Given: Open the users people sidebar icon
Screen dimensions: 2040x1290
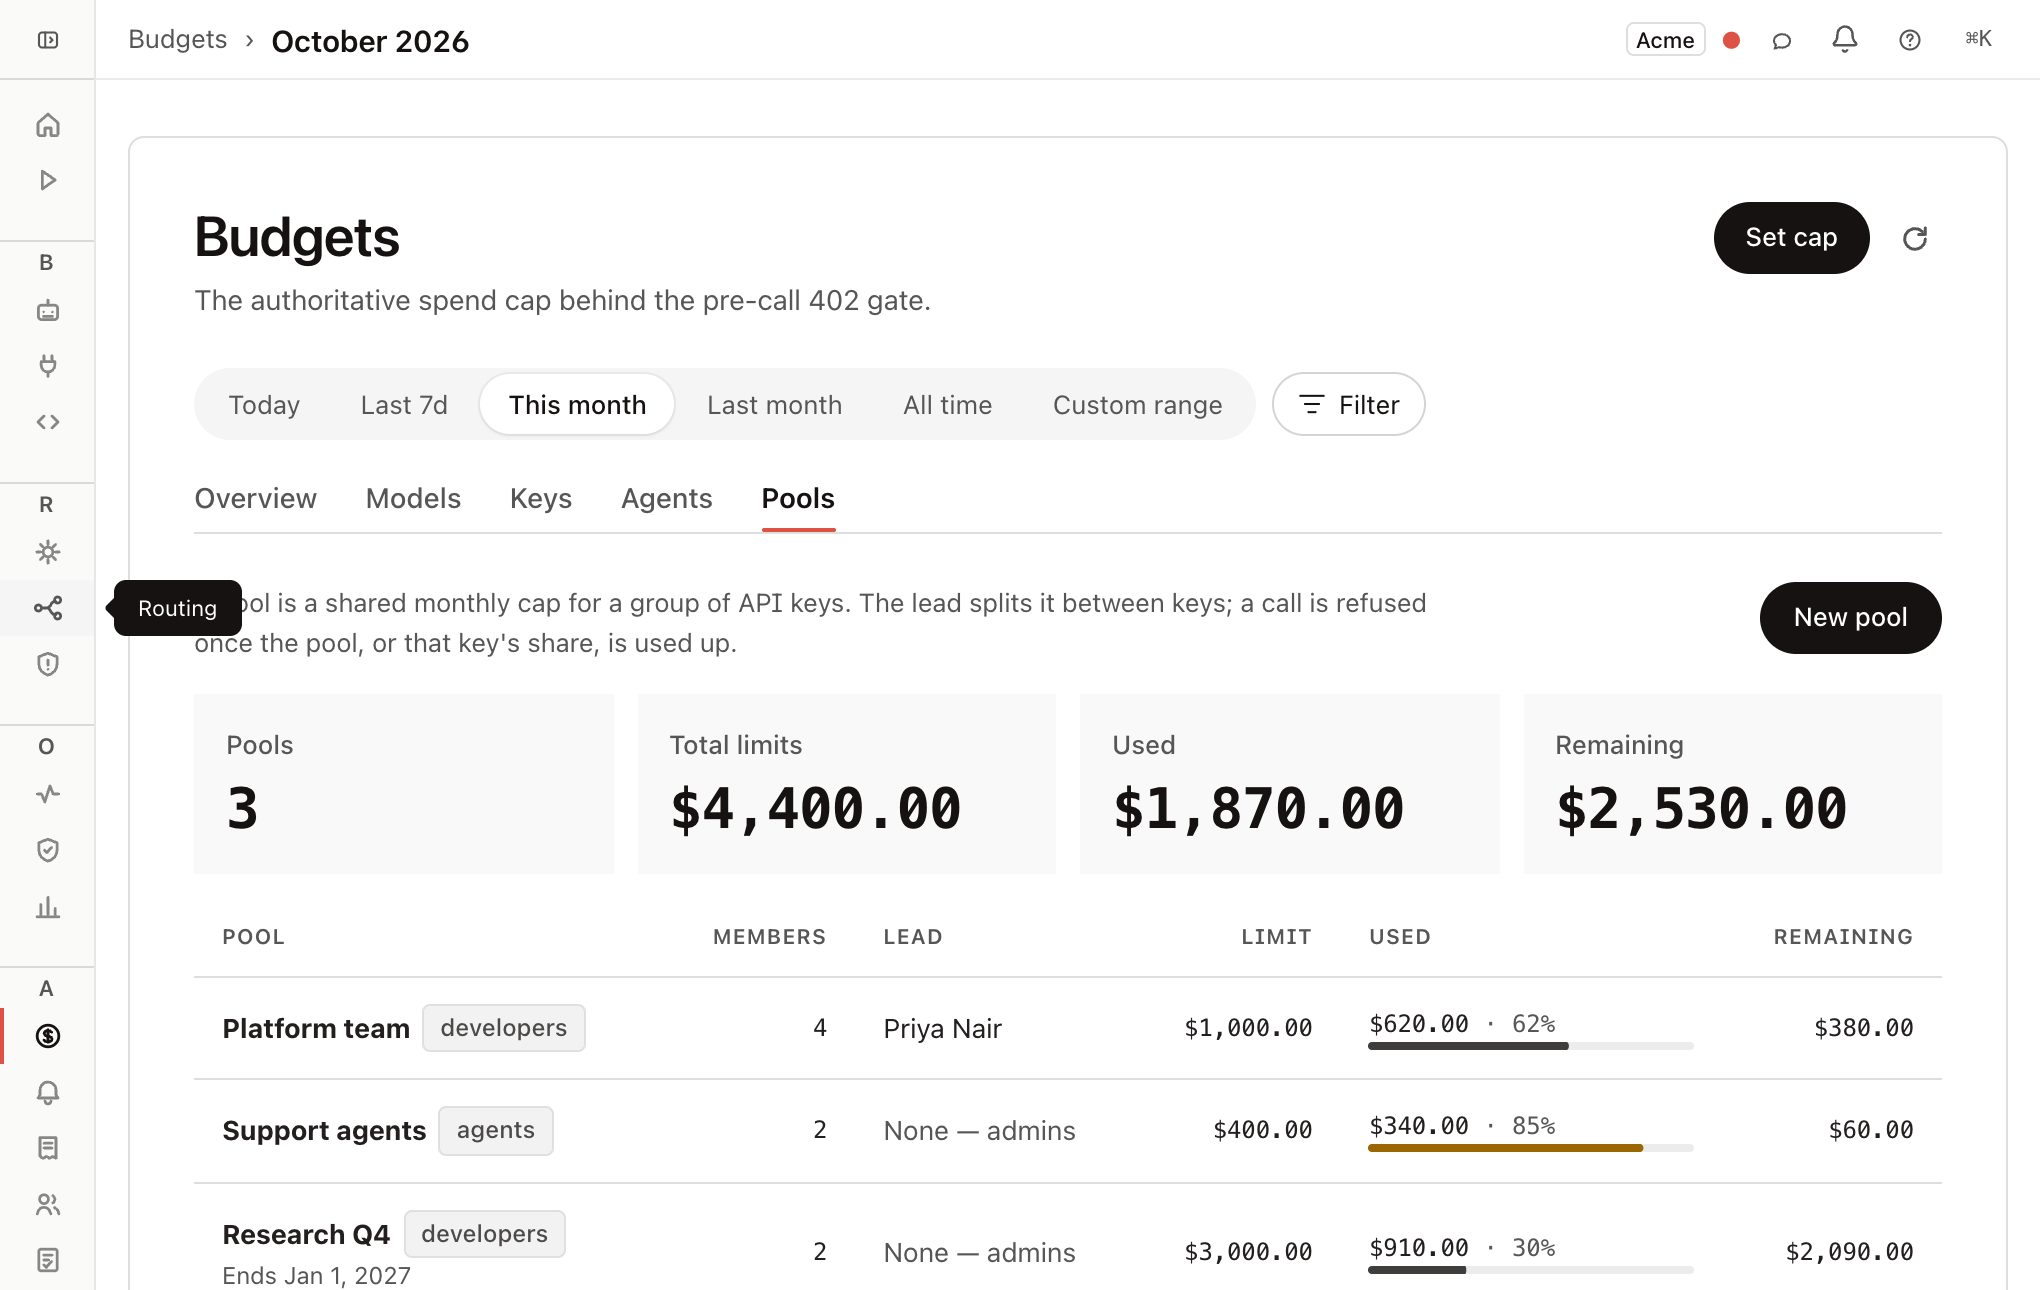Looking at the screenshot, I should point(47,1204).
